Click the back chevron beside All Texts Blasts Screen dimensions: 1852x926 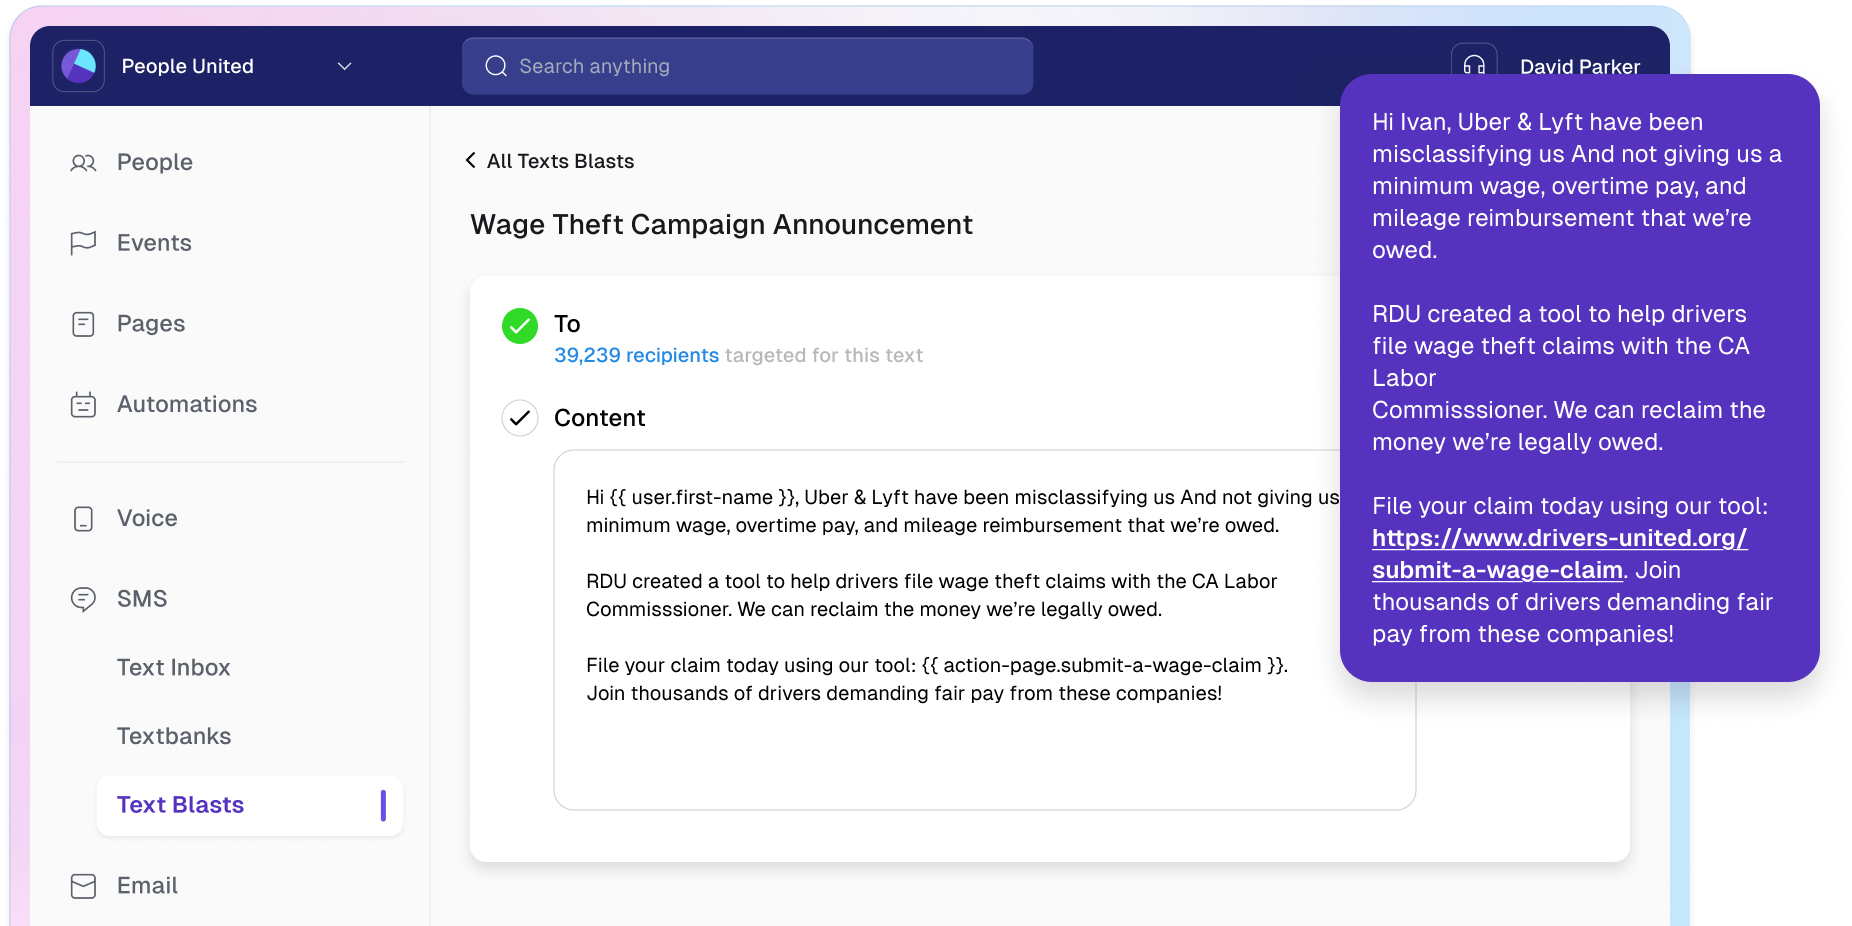(470, 160)
